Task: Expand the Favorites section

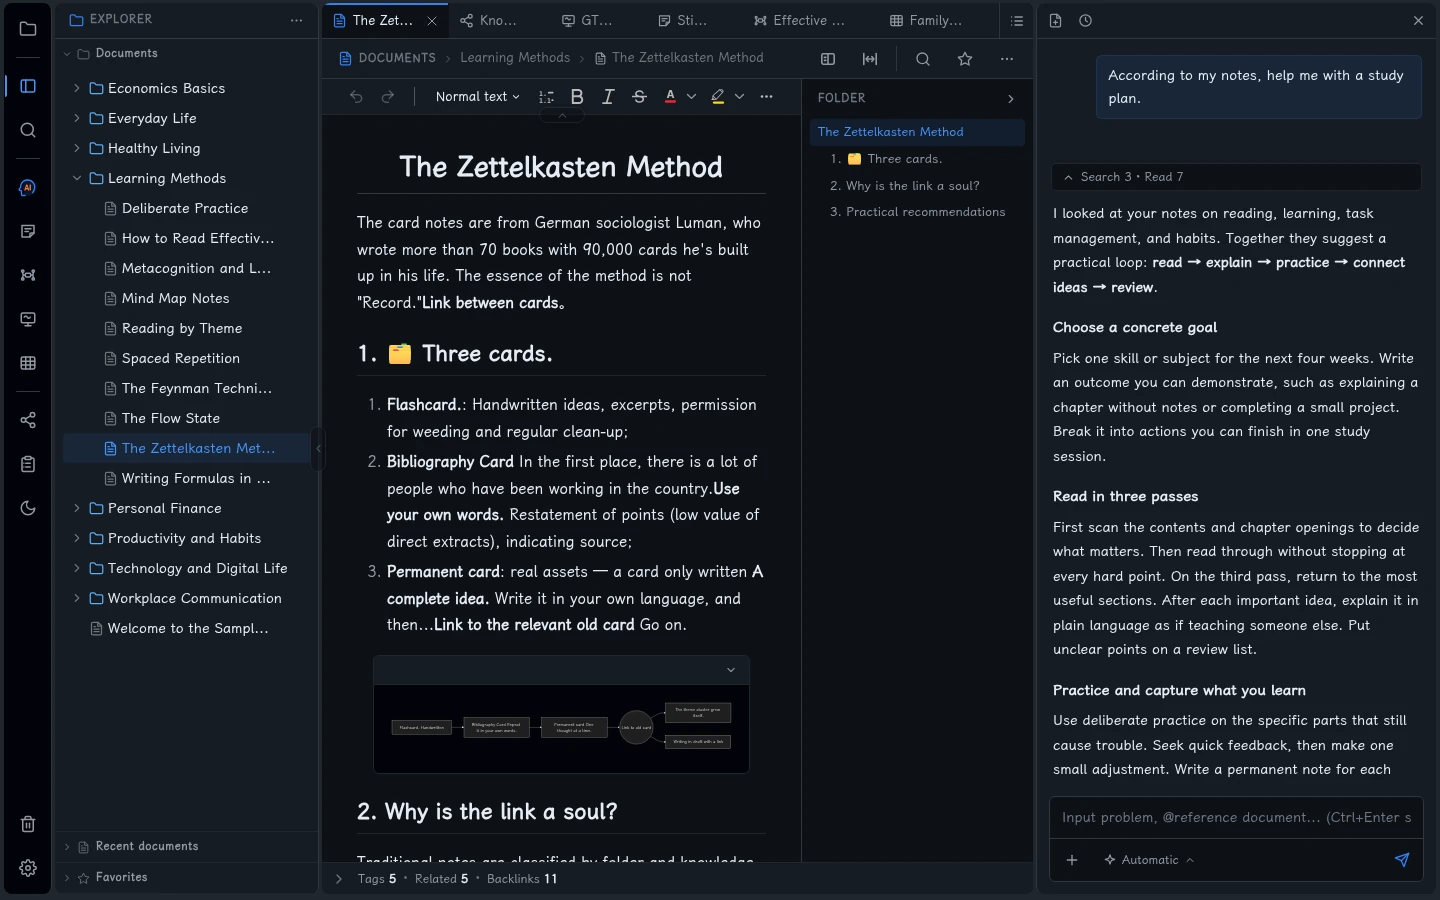Action: click(x=67, y=878)
